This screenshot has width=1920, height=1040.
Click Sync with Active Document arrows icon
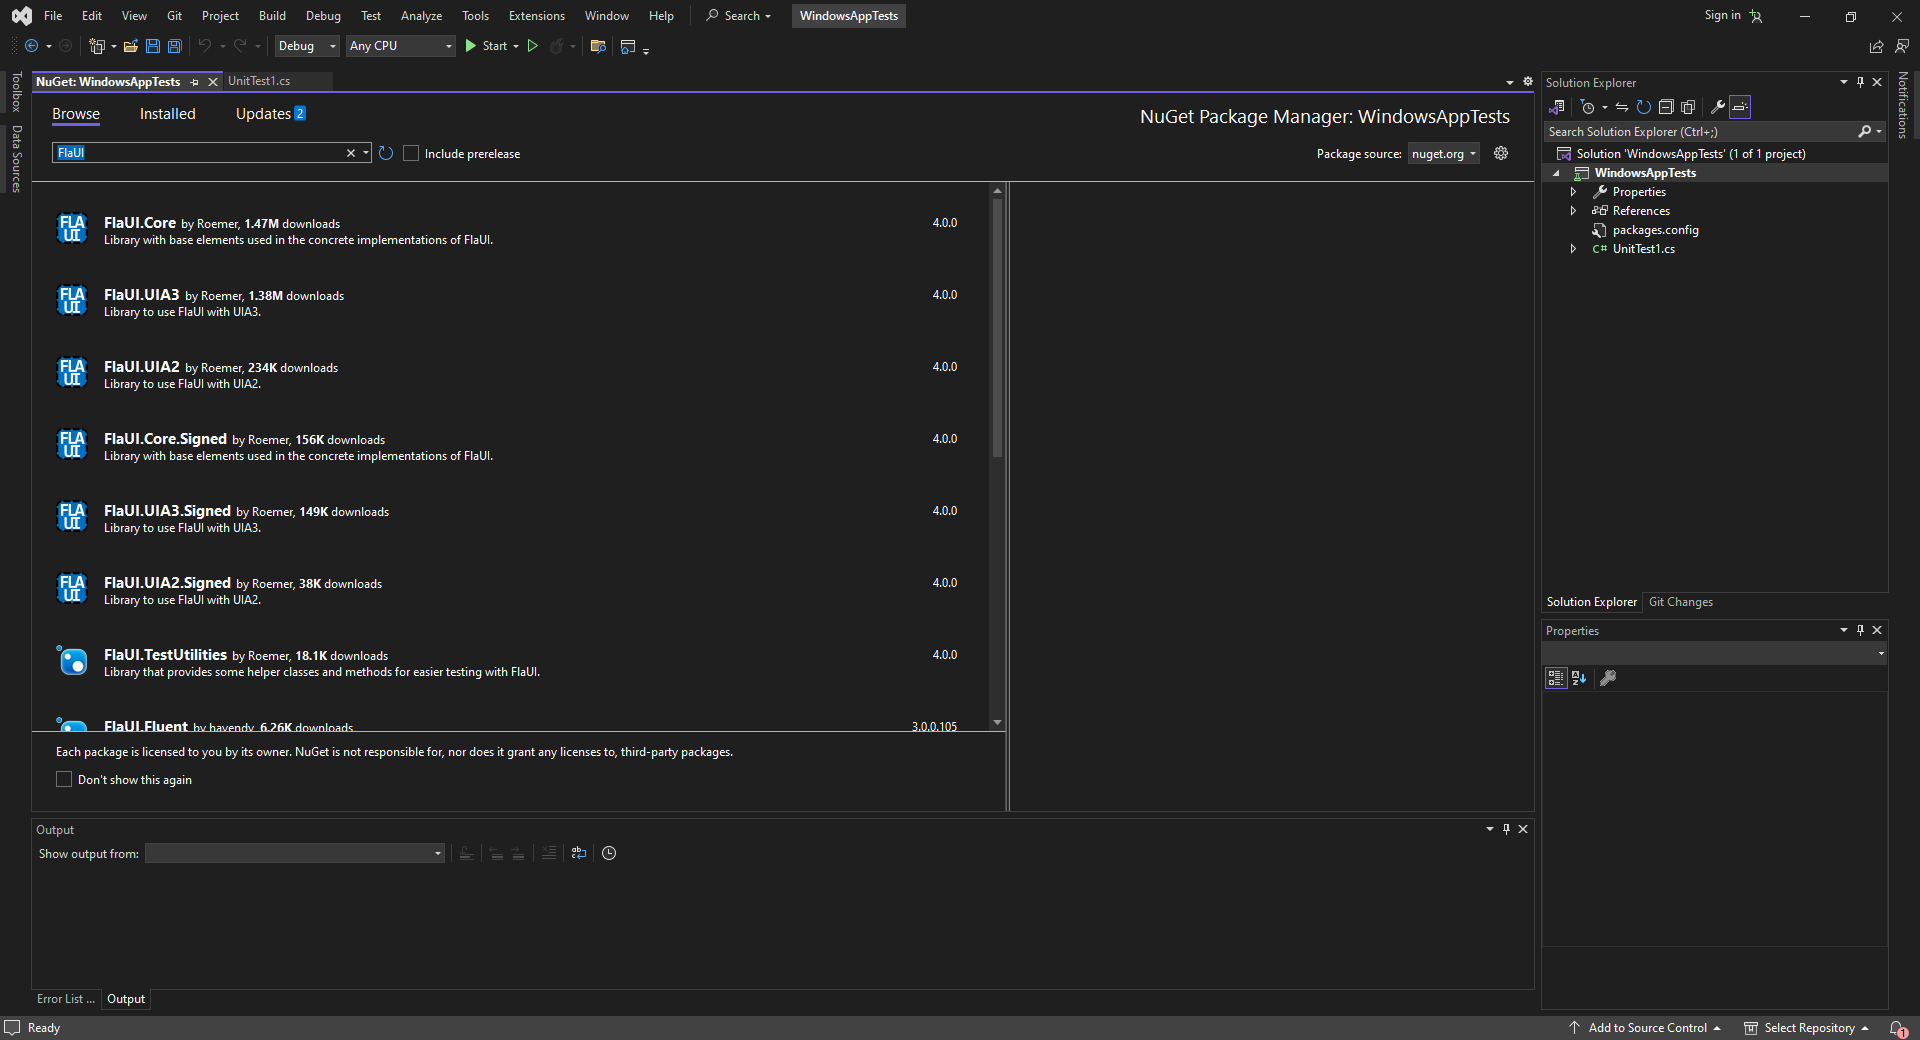[x=1622, y=107]
